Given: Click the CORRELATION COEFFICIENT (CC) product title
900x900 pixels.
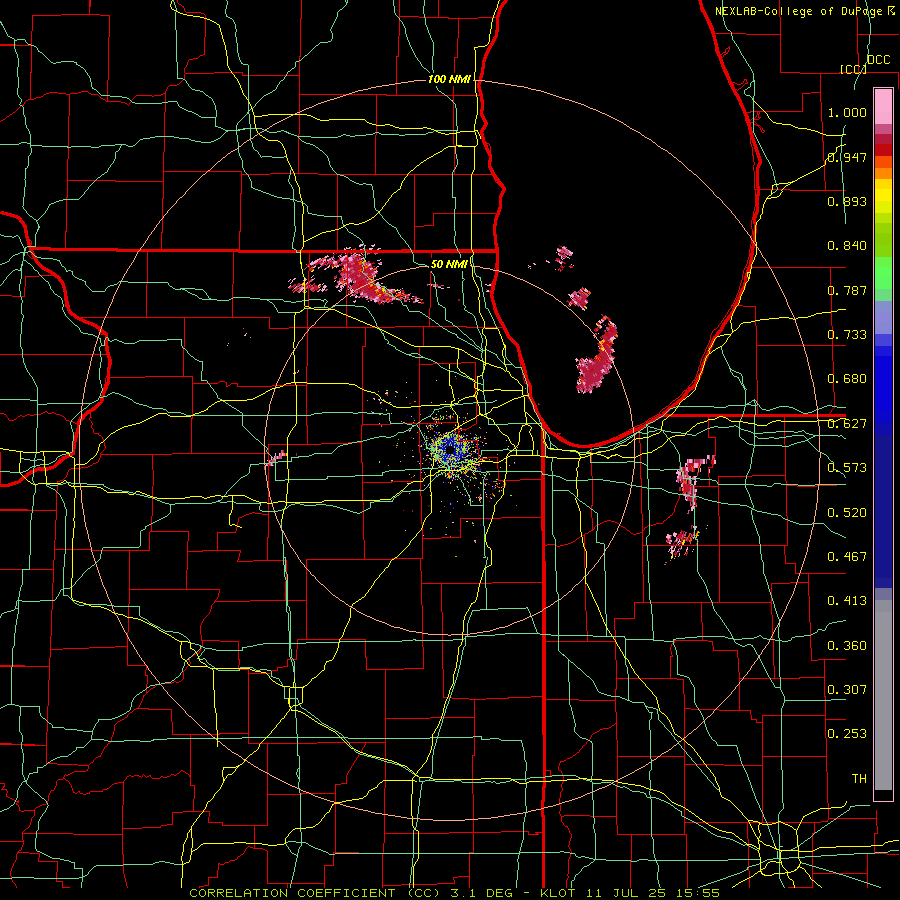Looking at the screenshot, I should (x=314, y=893).
